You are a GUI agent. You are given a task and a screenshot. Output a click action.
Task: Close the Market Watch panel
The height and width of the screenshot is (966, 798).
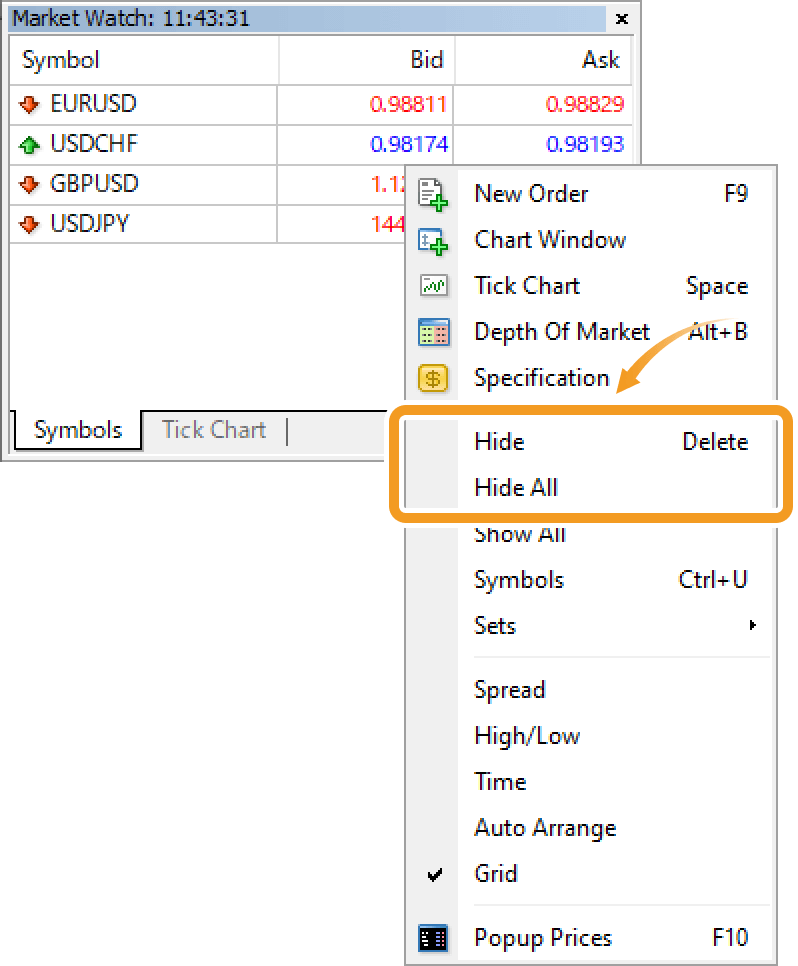(x=622, y=19)
